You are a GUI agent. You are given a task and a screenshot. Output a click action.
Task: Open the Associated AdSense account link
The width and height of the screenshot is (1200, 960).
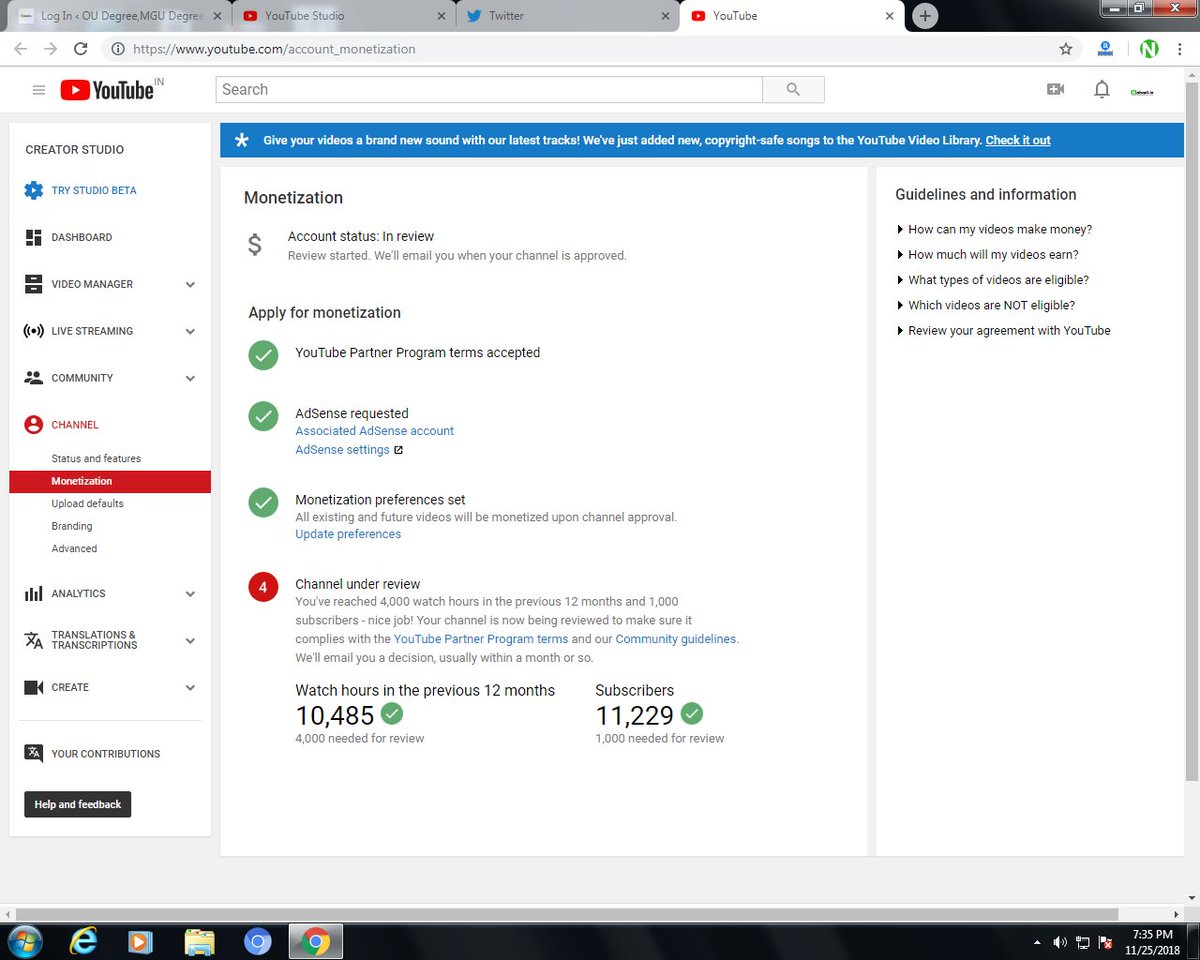pyautogui.click(x=374, y=431)
